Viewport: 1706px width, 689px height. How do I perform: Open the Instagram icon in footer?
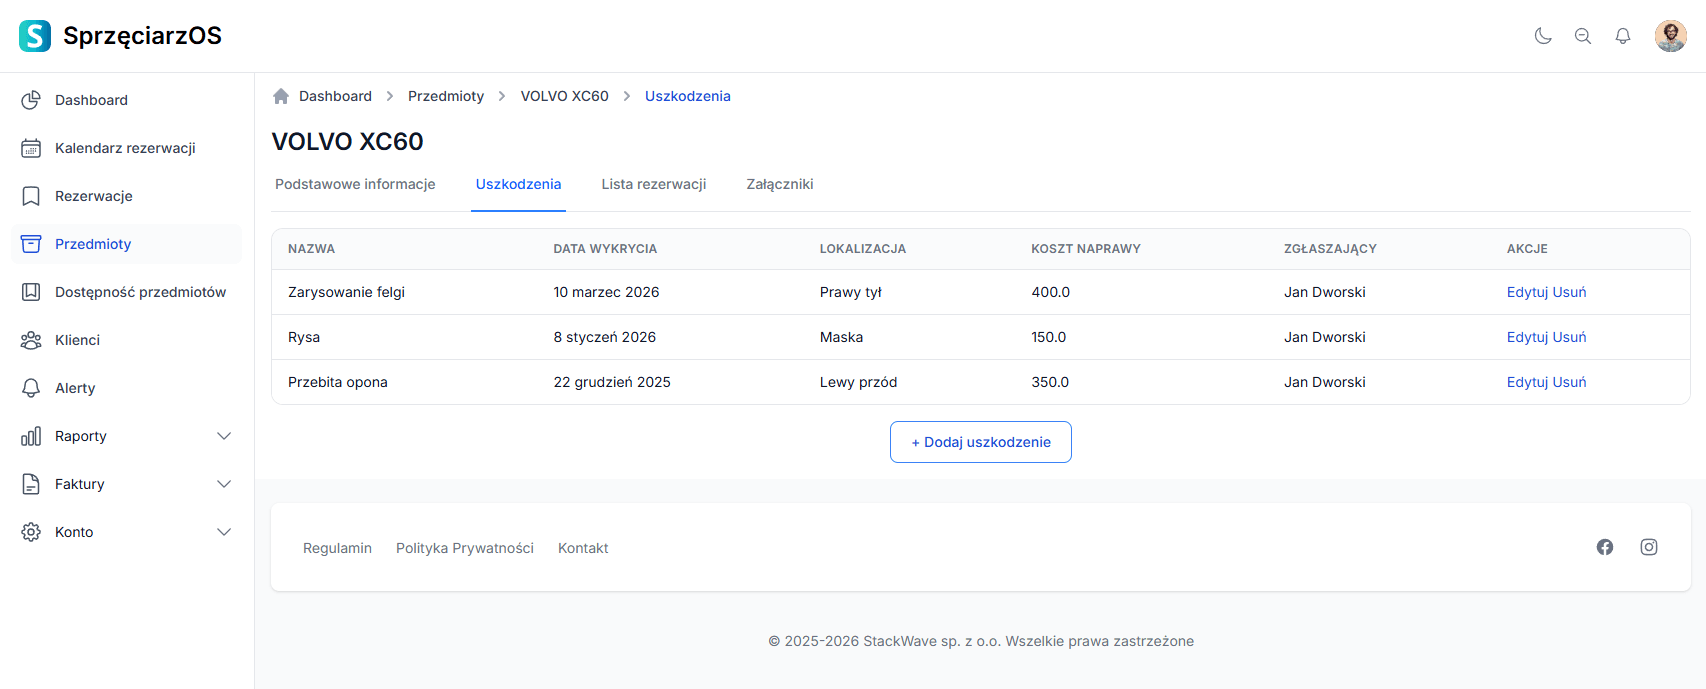coord(1649,547)
